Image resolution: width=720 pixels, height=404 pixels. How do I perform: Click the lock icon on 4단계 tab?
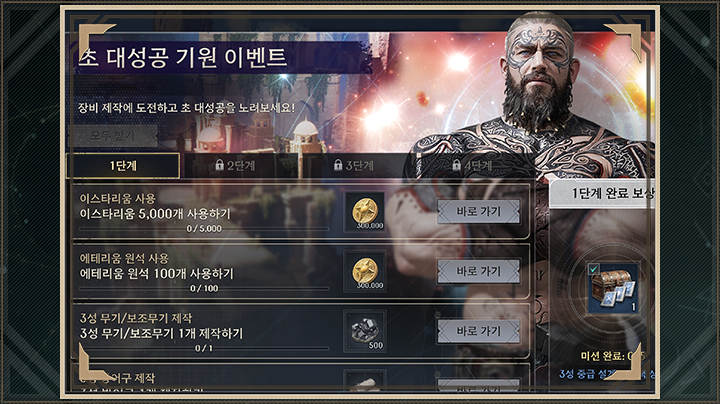(456, 165)
